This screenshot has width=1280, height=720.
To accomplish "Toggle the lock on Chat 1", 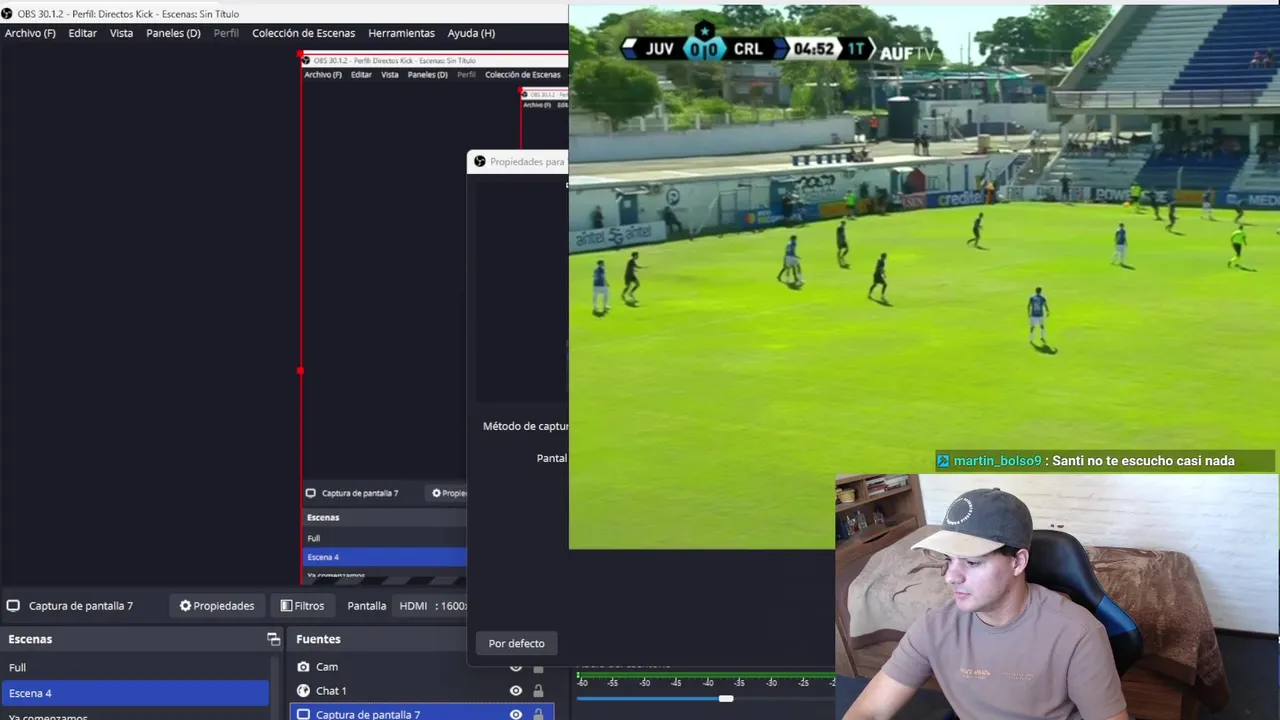I will [x=538, y=691].
